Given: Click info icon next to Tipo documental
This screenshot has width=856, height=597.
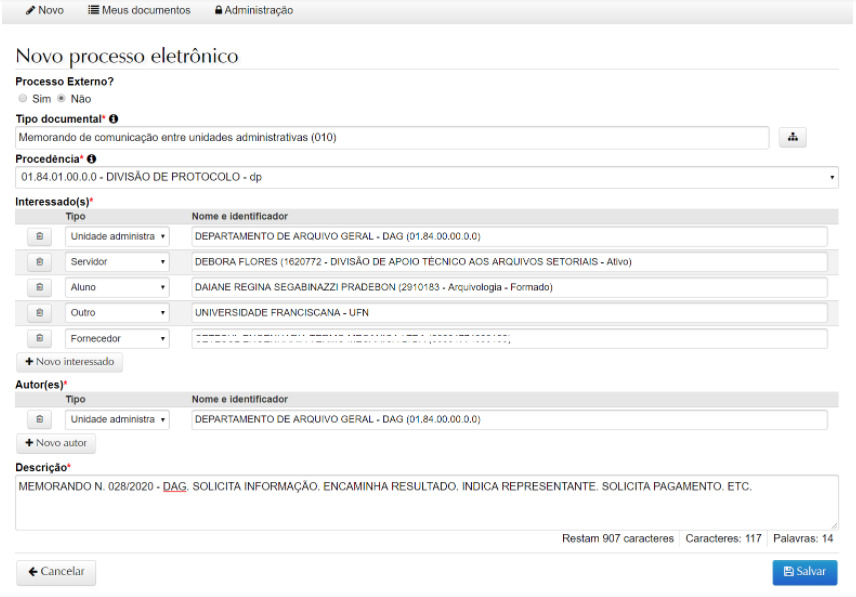Looking at the screenshot, I should pyautogui.click(x=113, y=120).
